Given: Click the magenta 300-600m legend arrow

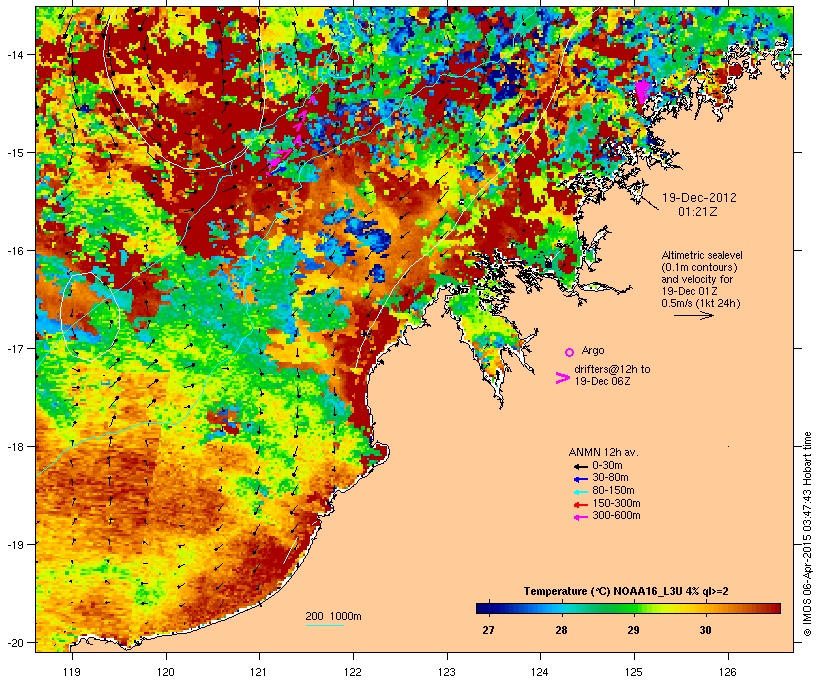Looking at the screenshot, I should coord(580,517).
